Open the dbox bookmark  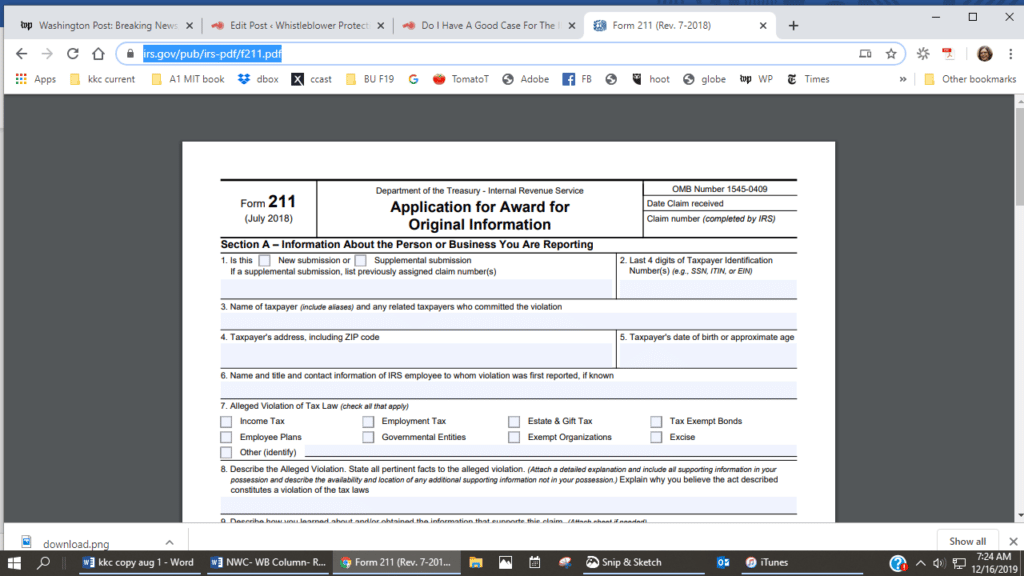263,78
